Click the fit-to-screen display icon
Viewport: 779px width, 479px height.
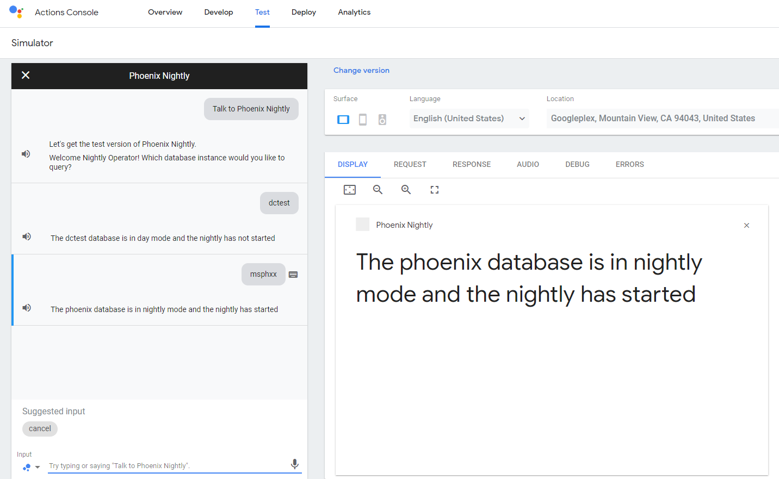click(350, 190)
